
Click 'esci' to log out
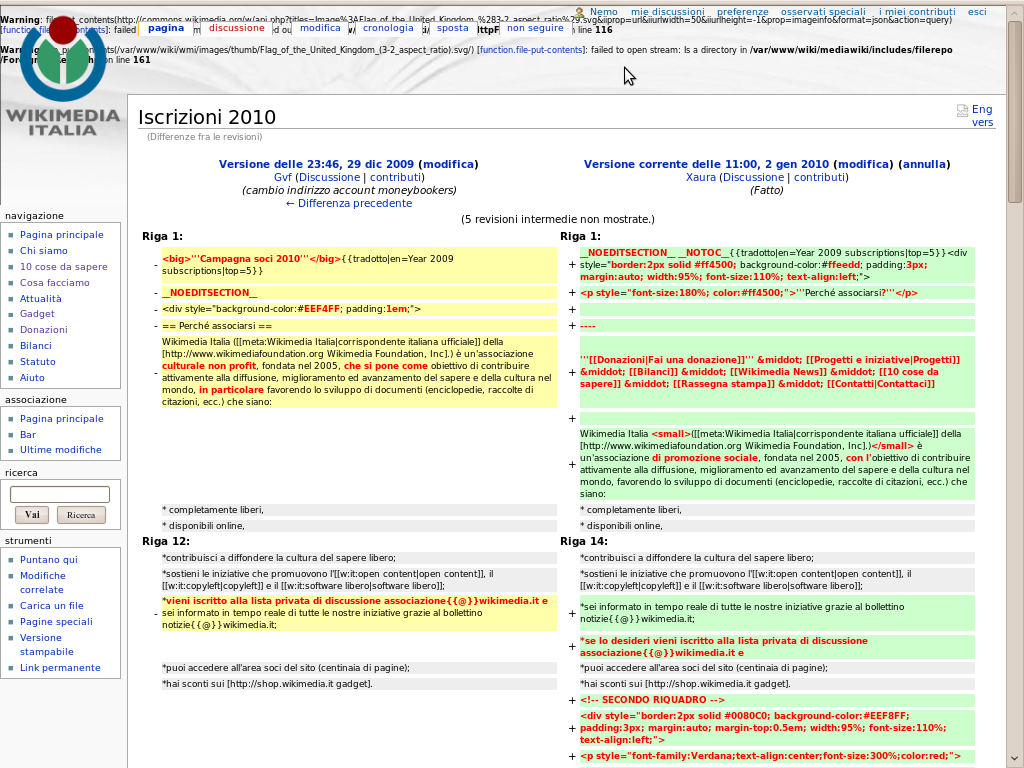977,12
